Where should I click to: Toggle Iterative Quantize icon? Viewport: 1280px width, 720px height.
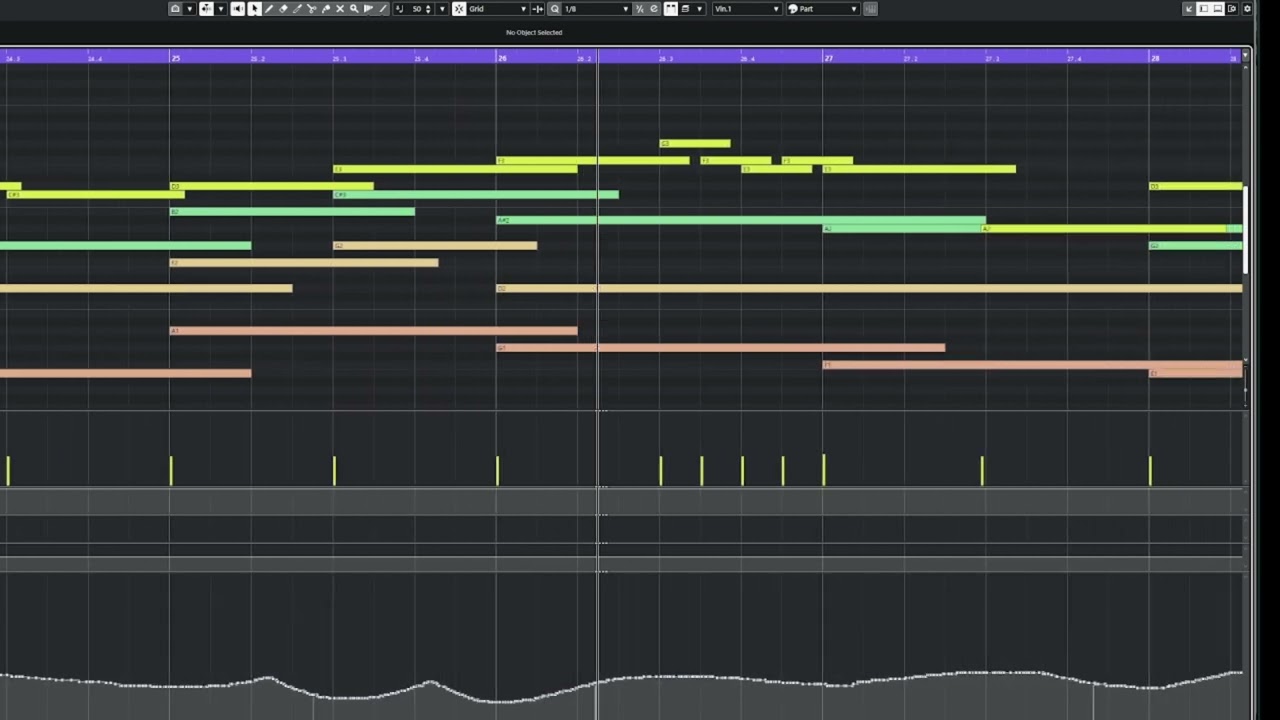[640, 8]
